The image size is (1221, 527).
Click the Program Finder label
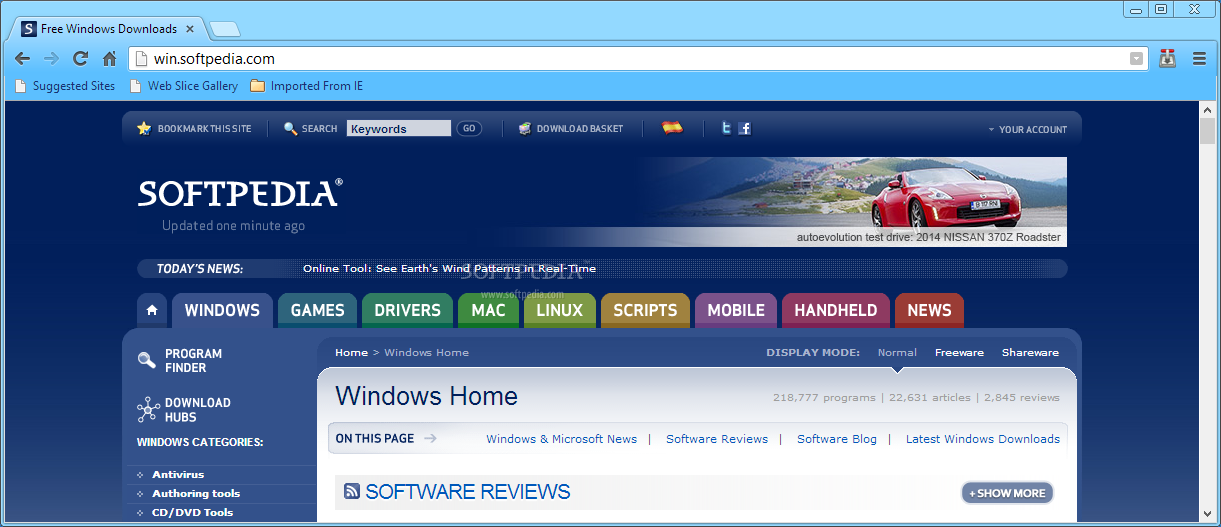pos(194,361)
